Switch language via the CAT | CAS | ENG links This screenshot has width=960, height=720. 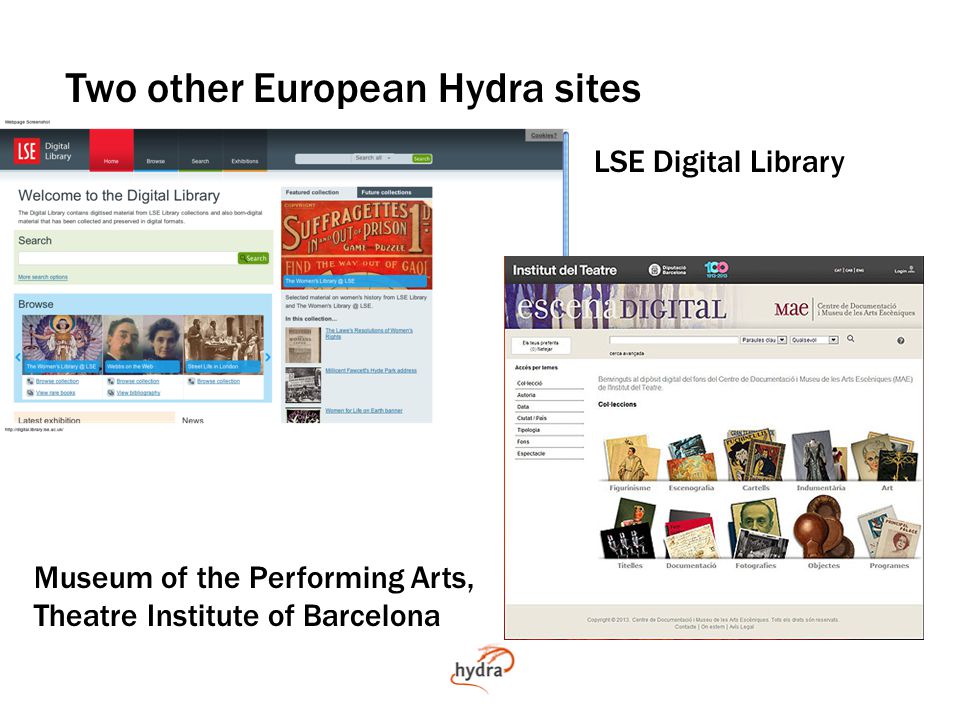(849, 270)
